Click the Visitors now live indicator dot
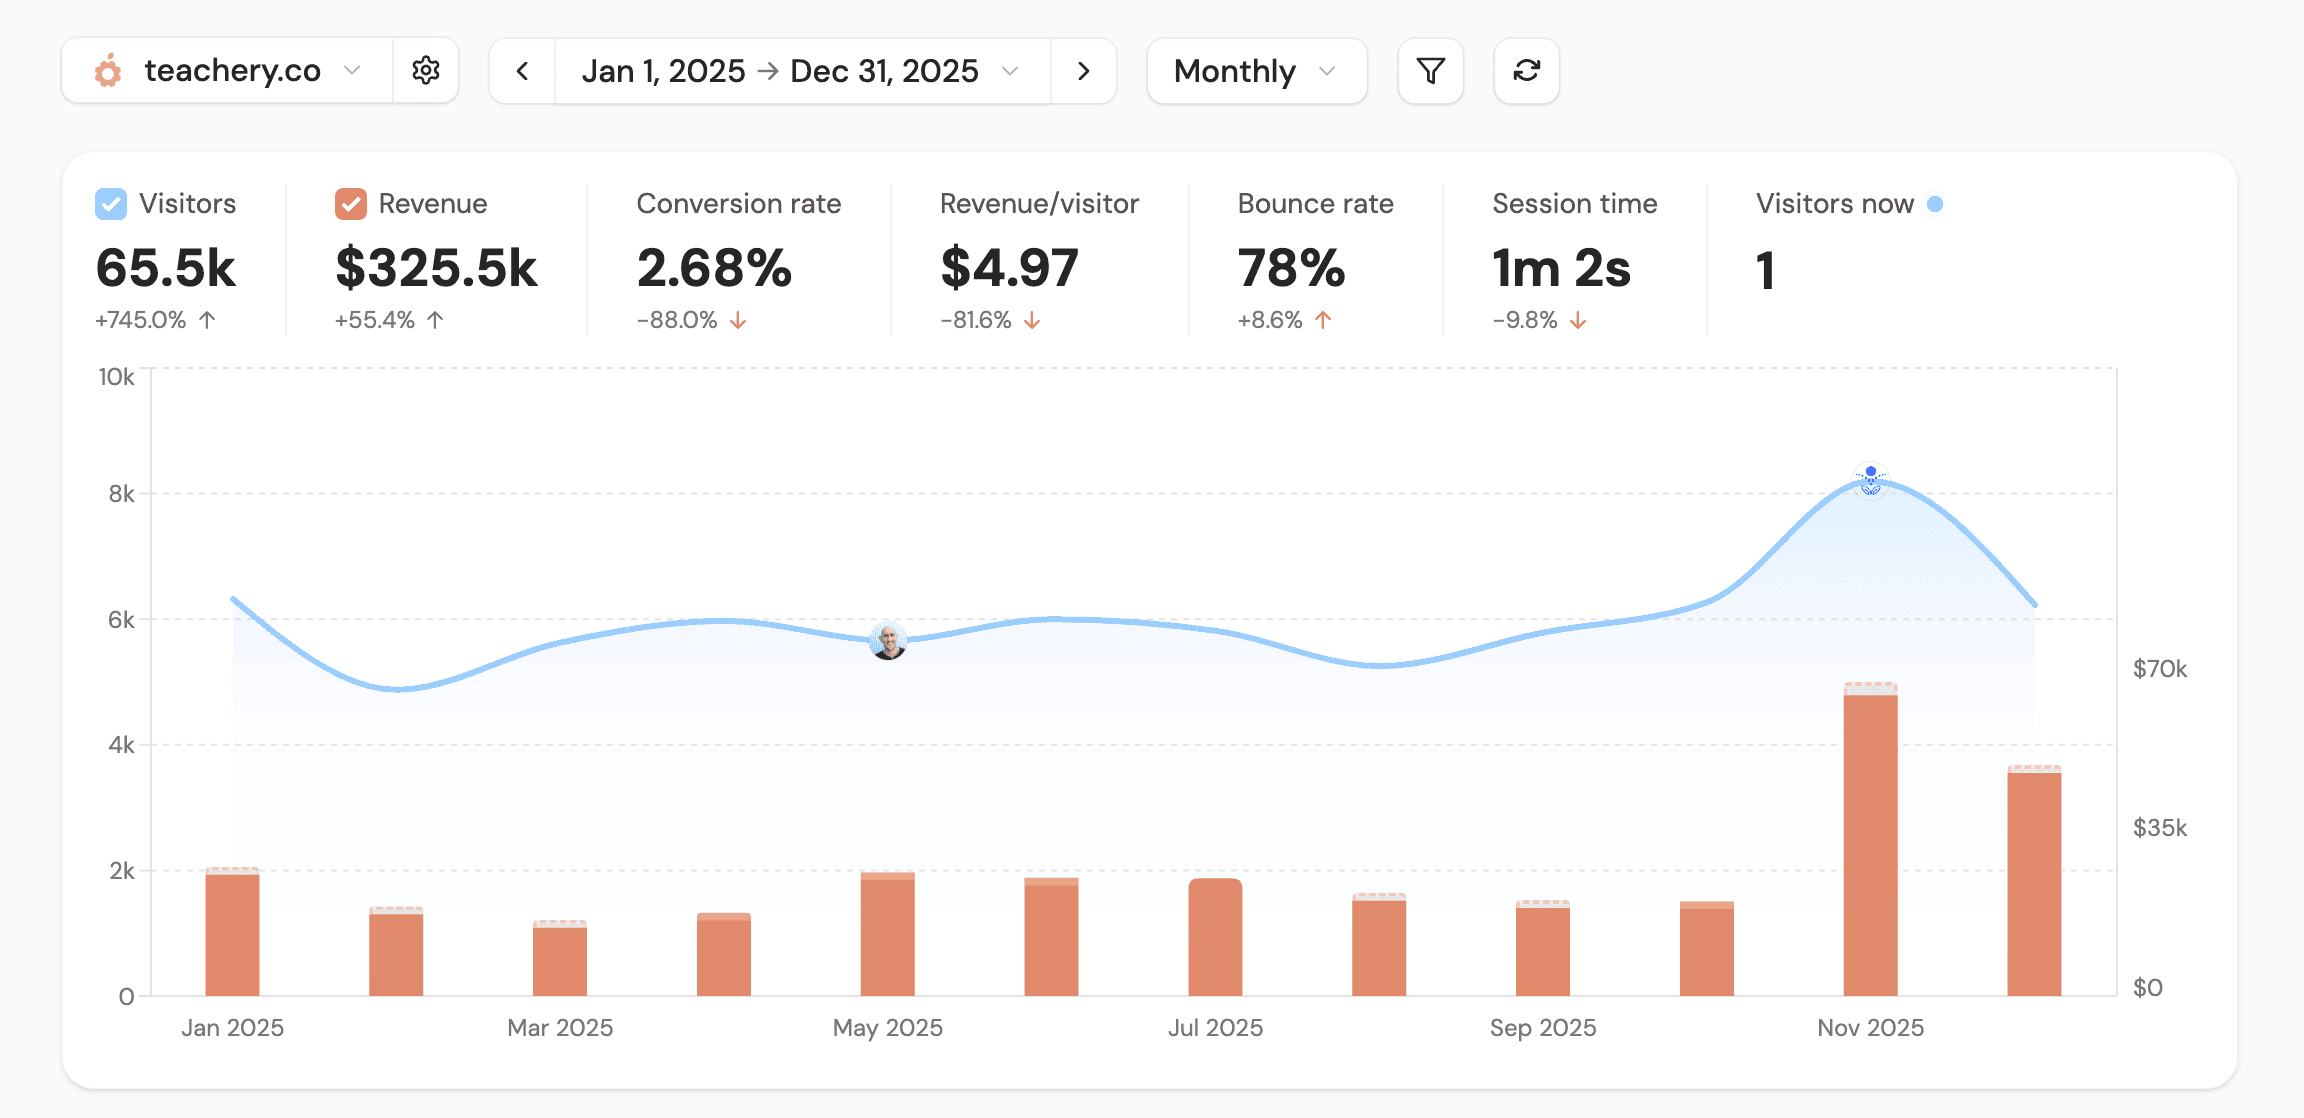The image size is (2304, 1118). (1935, 204)
